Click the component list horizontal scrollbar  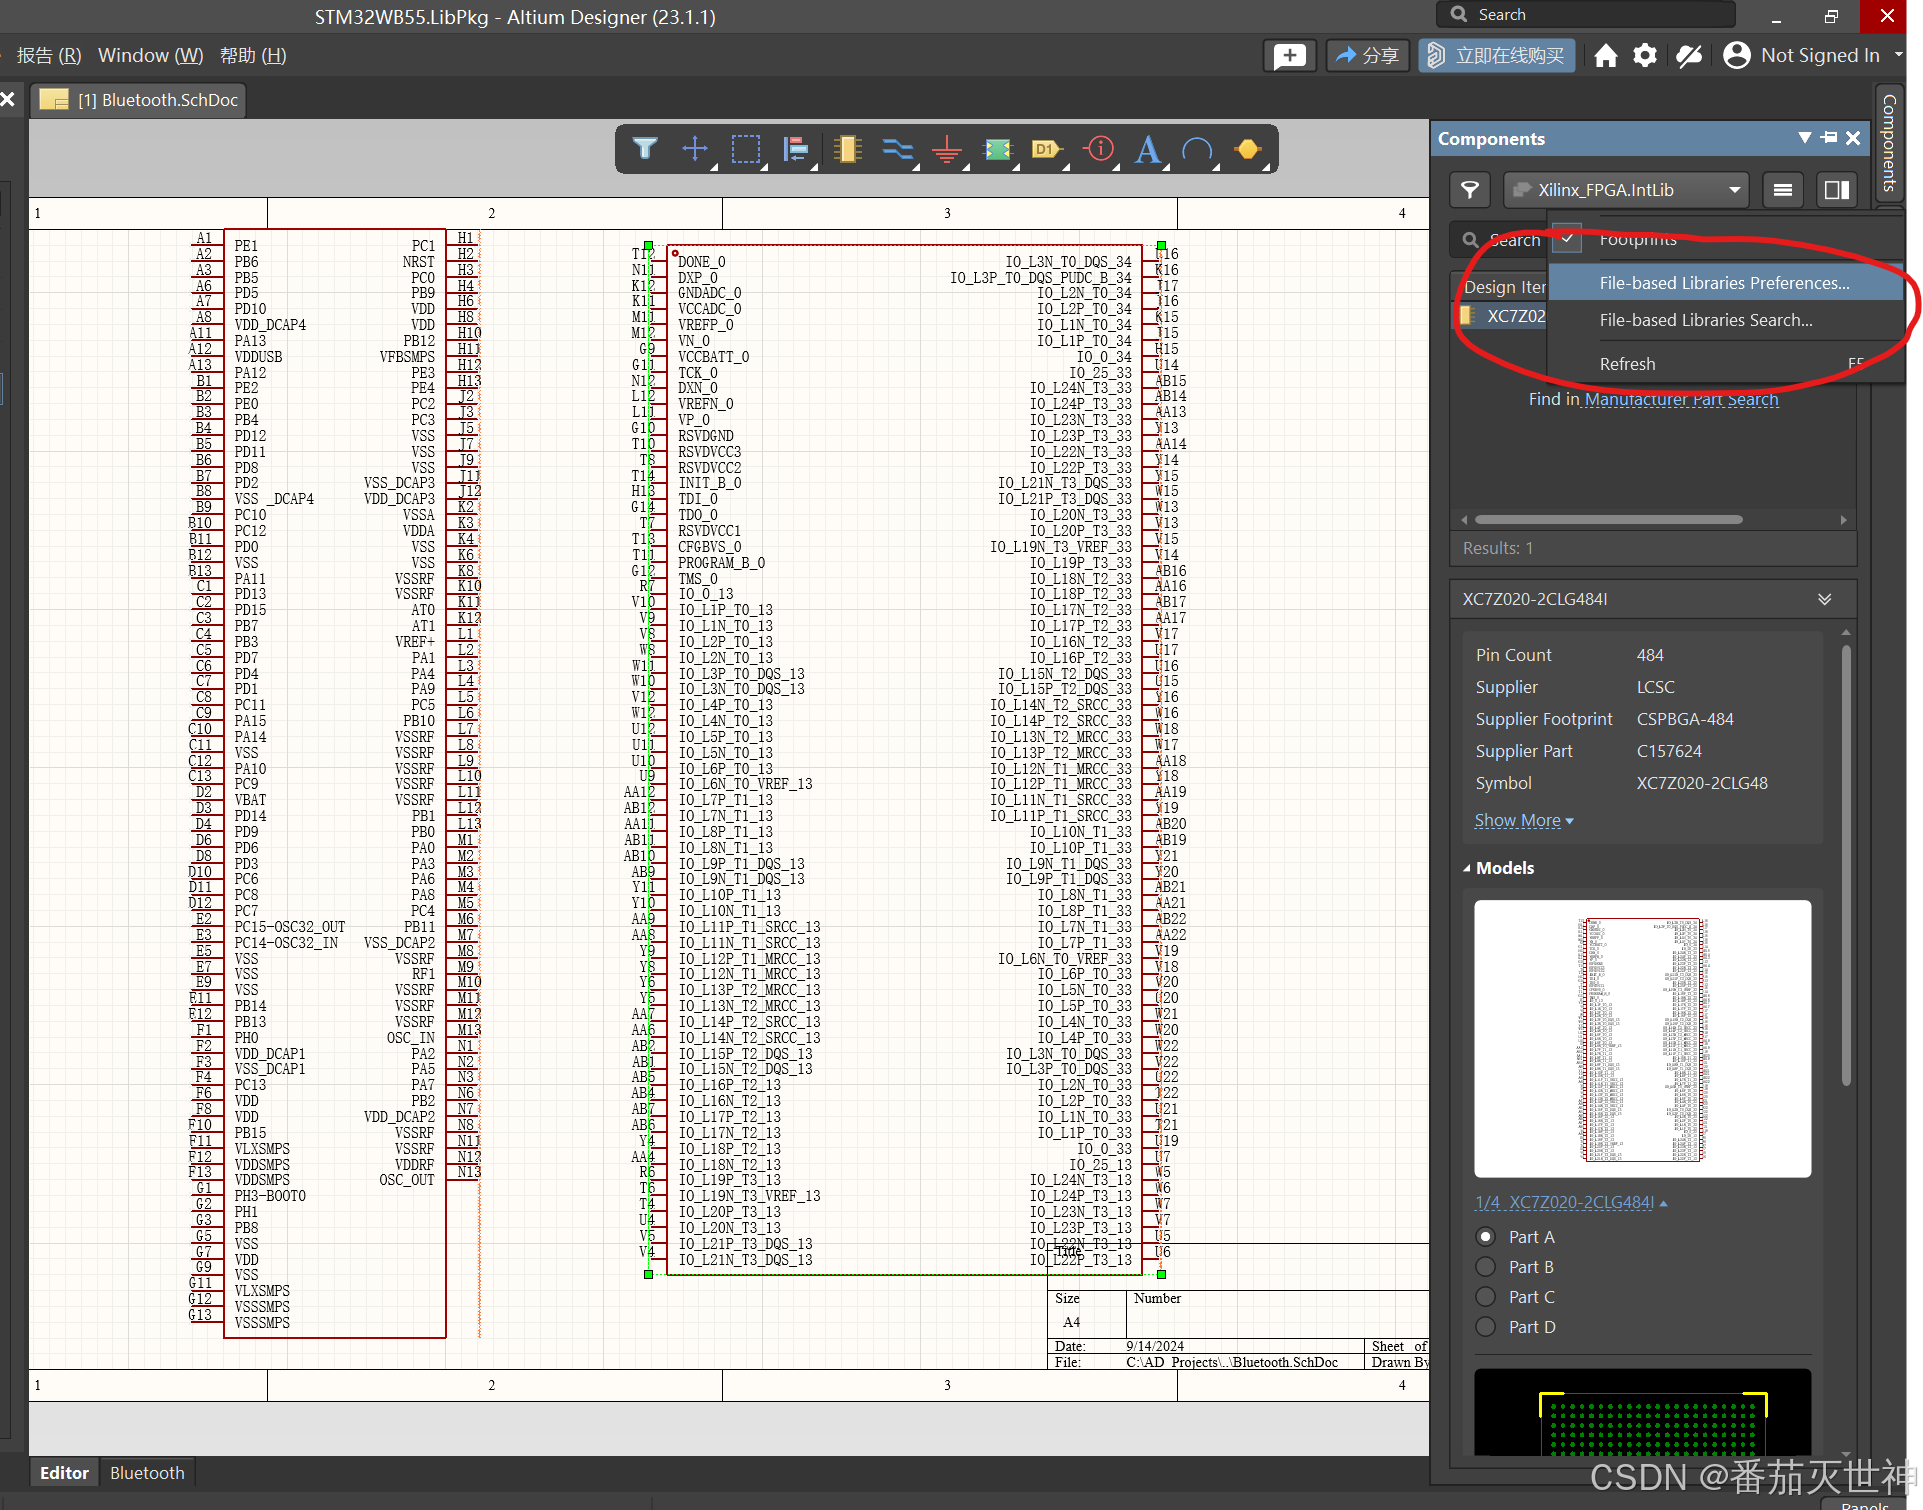tap(1608, 520)
